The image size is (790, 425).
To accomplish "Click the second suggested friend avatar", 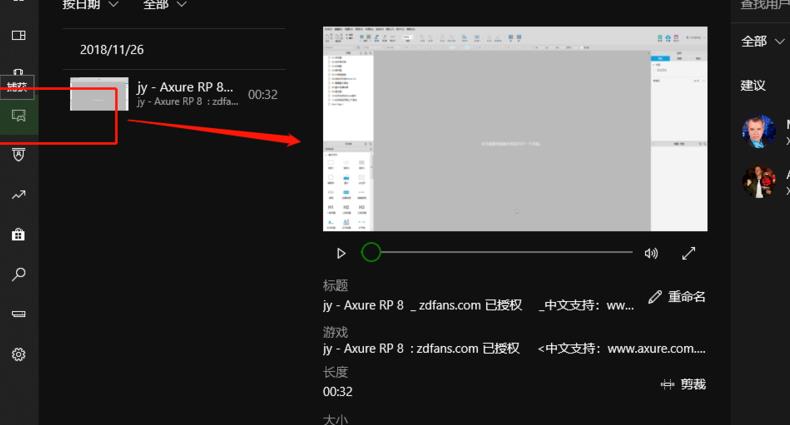I will point(759,181).
